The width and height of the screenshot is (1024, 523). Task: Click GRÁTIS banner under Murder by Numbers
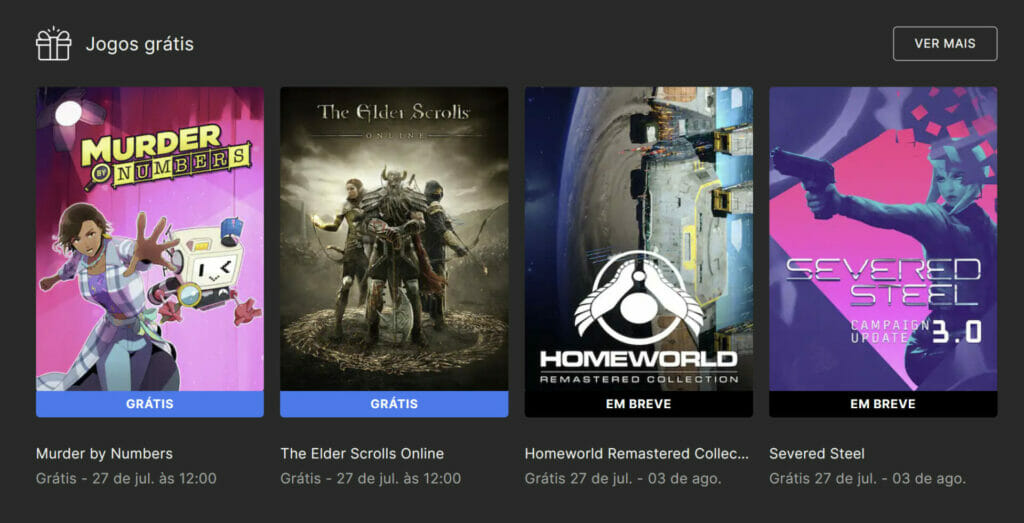[x=150, y=404]
